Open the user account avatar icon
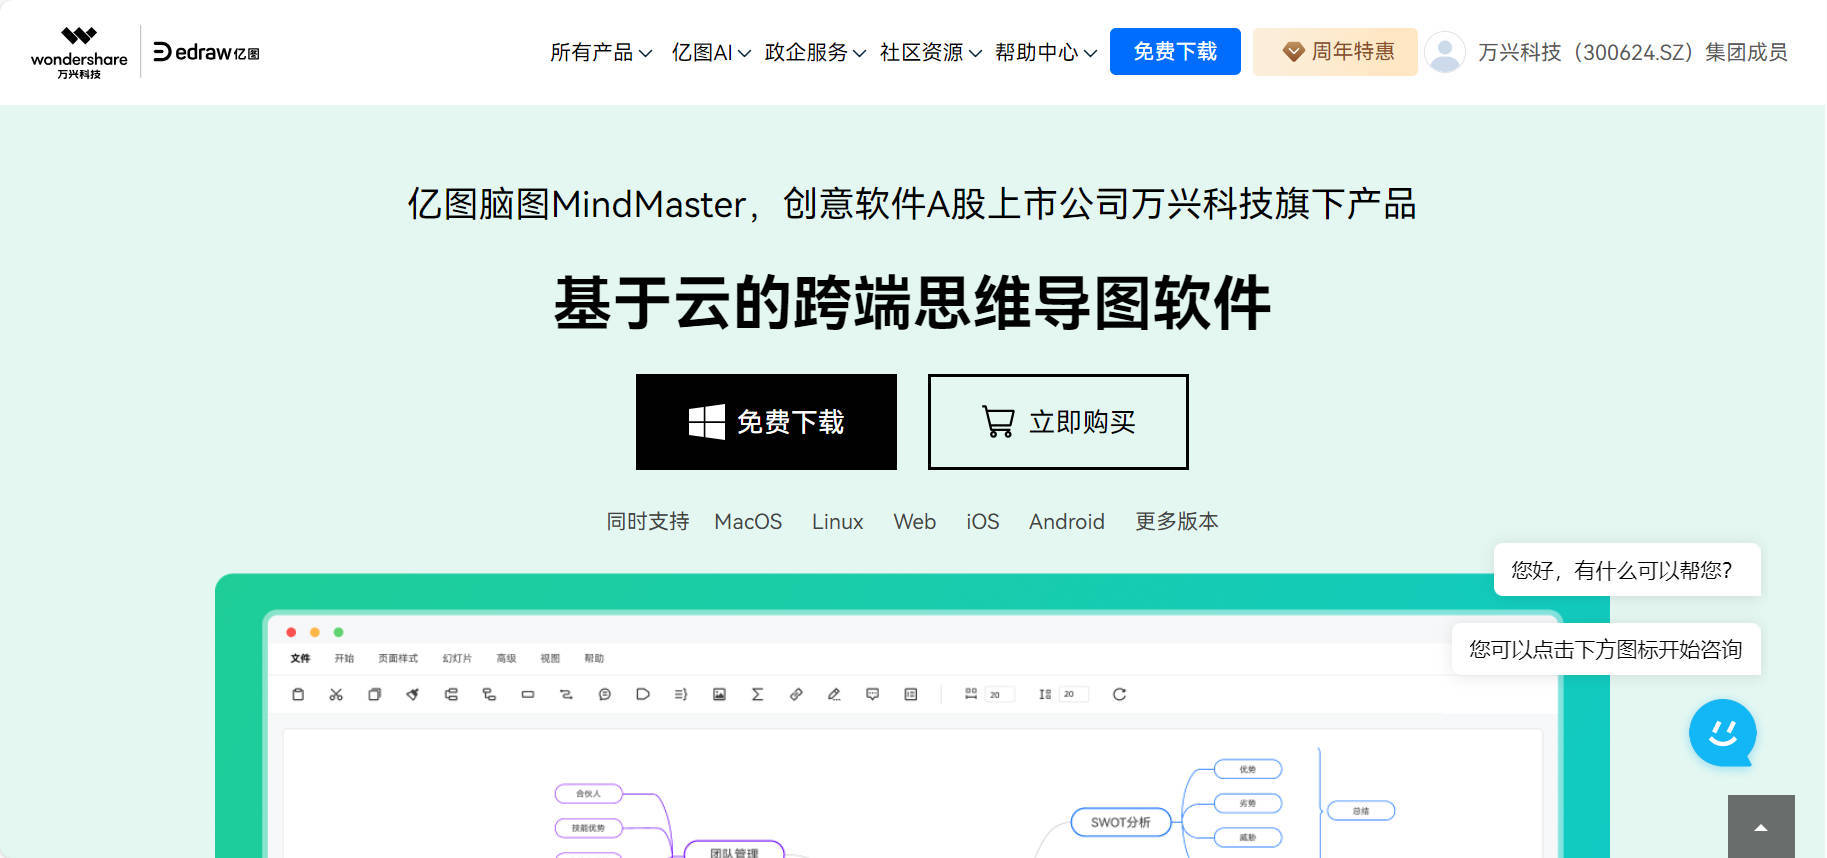Image resolution: width=1827 pixels, height=858 pixels. tap(1445, 52)
